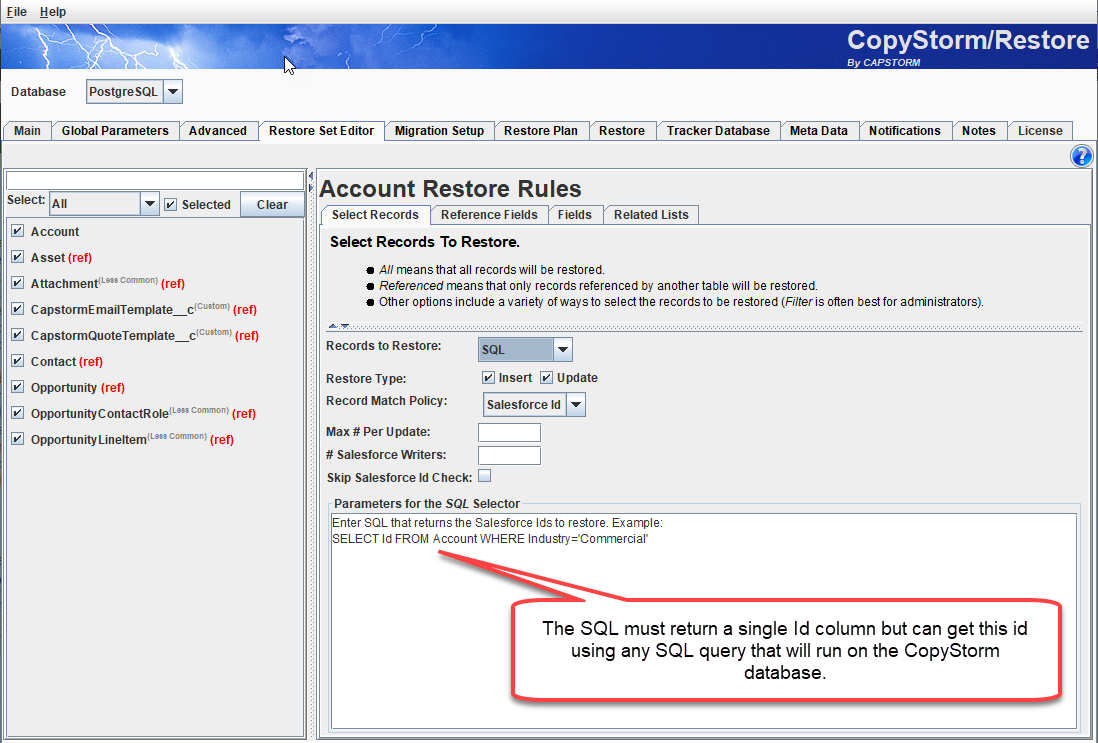Select the Contact table name
The image size is (1098, 743).
pos(53,361)
